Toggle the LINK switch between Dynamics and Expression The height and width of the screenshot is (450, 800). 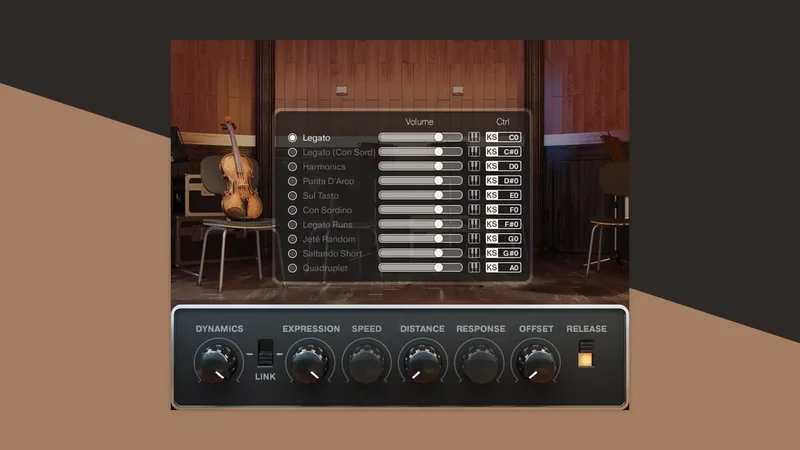pos(265,353)
